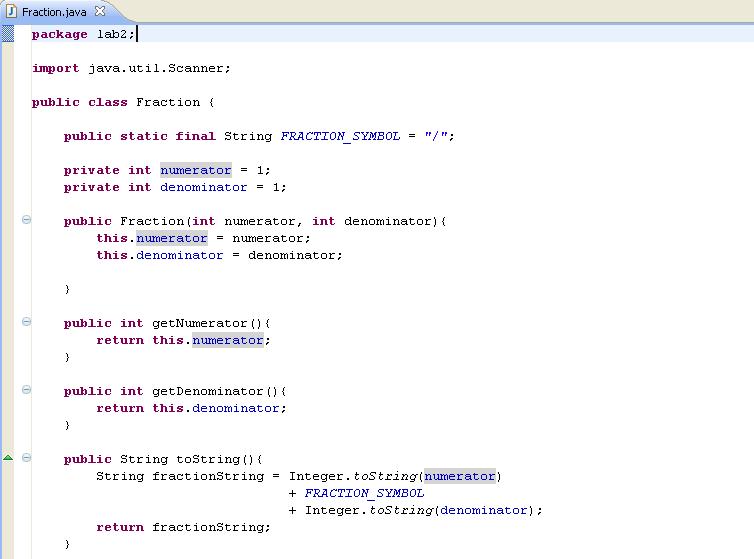Collapse the Fraction constructor fold marker

tap(26, 220)
